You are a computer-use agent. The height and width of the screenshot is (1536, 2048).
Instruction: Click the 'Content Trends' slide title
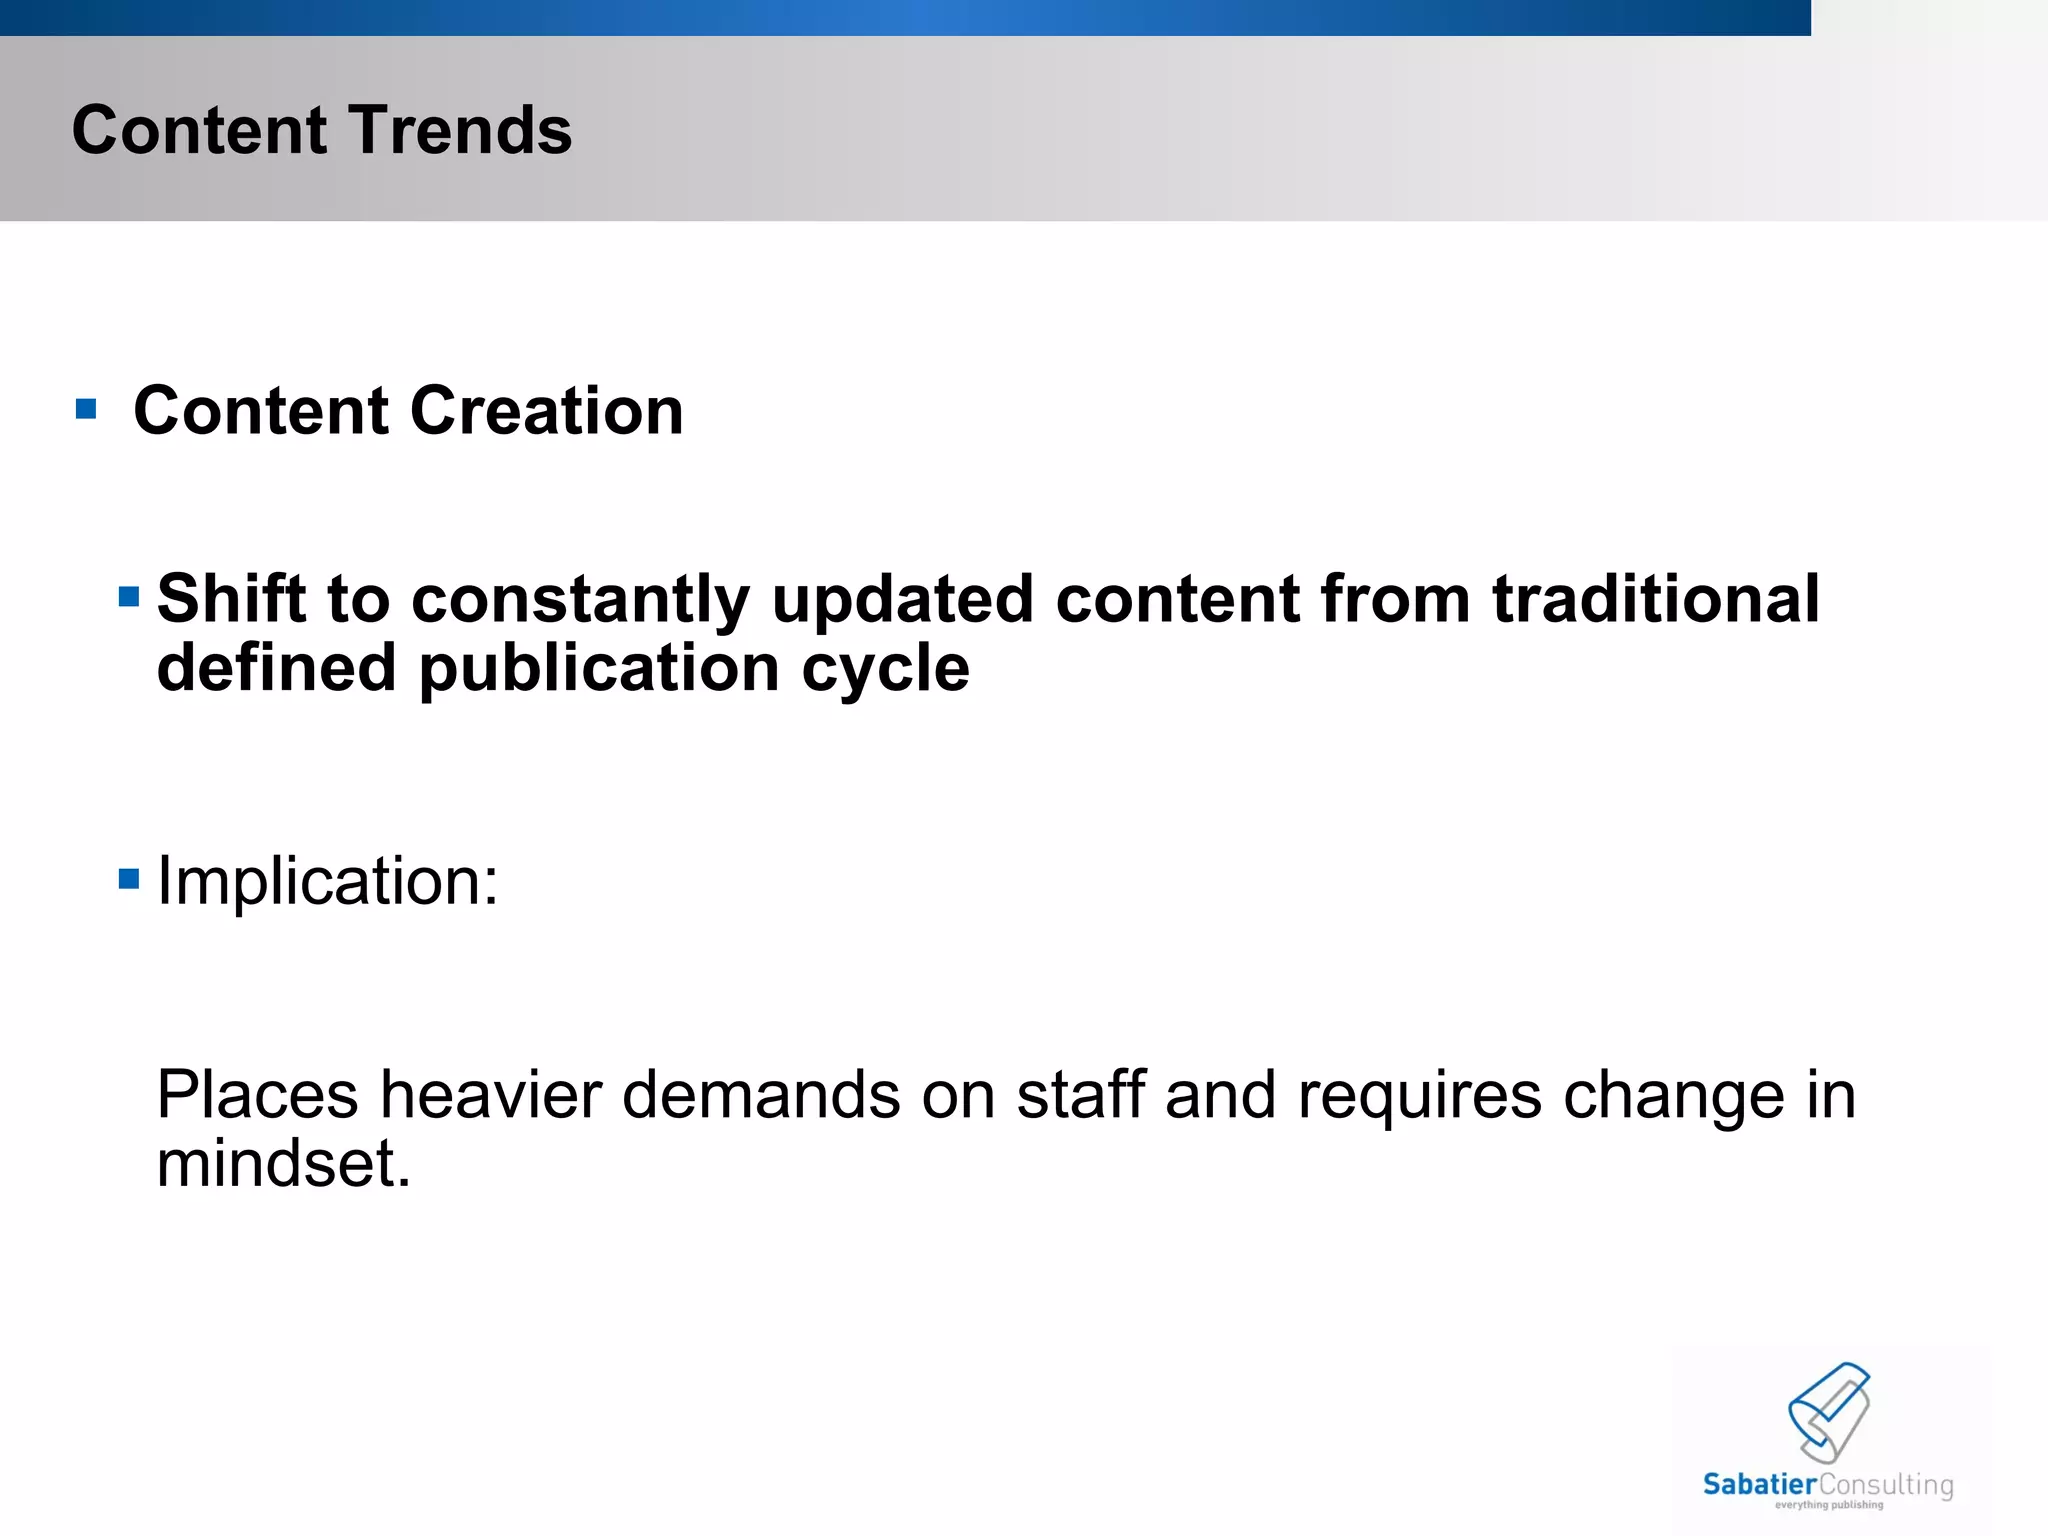point(322,130)
